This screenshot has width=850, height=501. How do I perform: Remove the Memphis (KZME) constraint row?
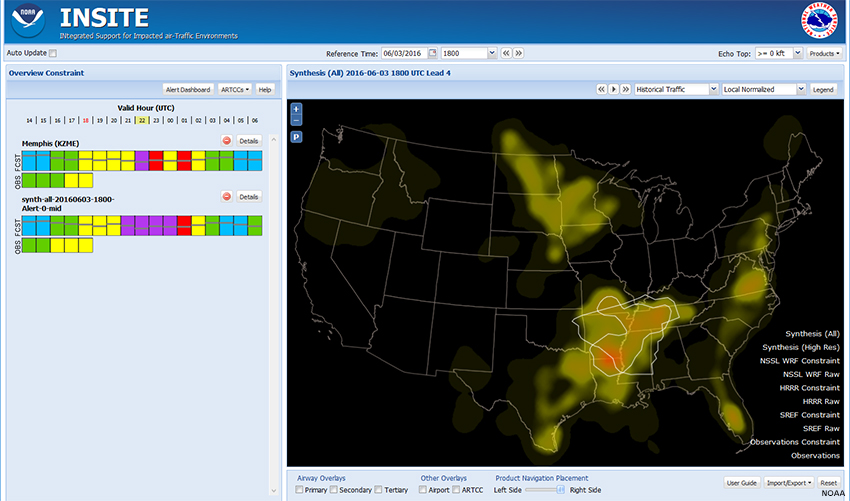pyautogui.click(x=227, y=141)
